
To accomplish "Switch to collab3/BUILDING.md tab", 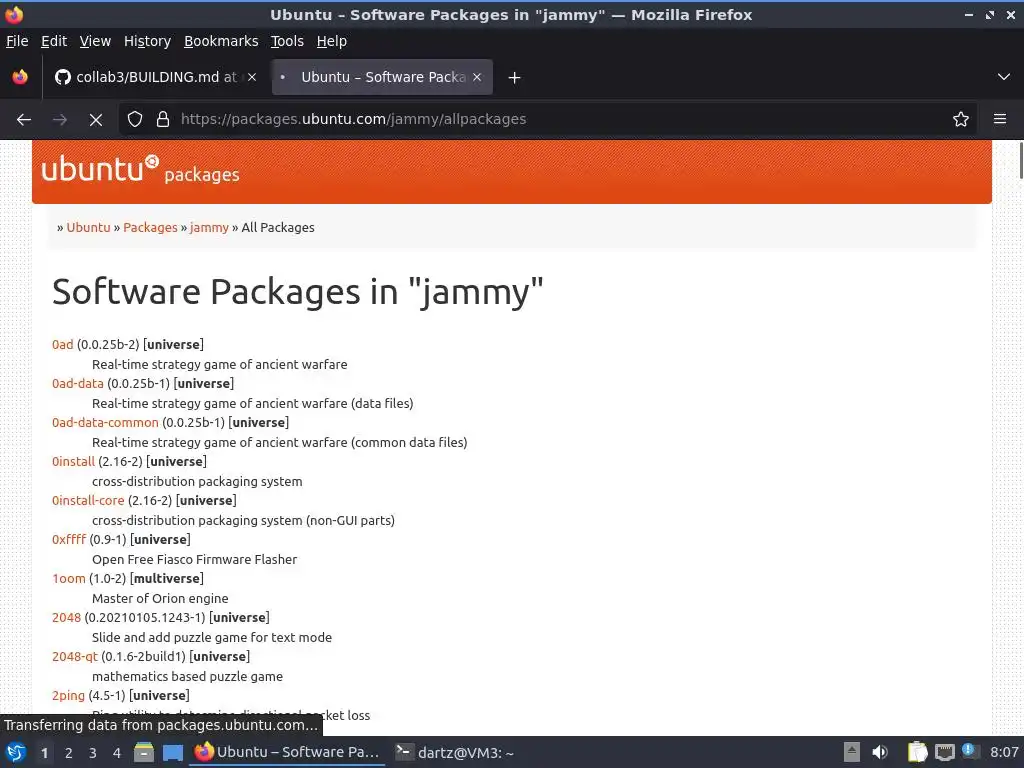I will 155,77.
